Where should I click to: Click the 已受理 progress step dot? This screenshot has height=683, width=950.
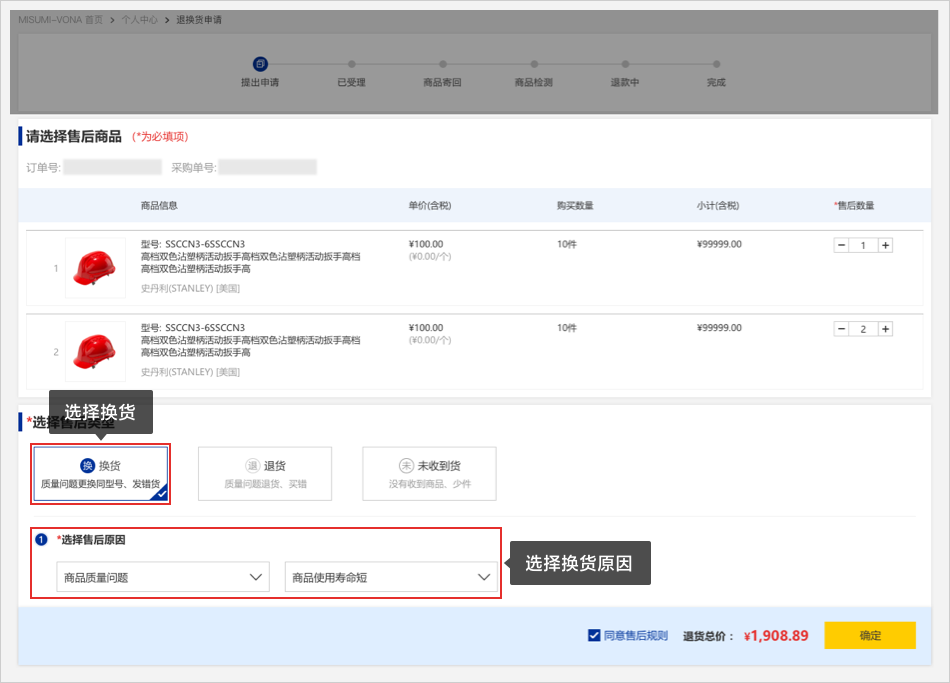[352, 65]
